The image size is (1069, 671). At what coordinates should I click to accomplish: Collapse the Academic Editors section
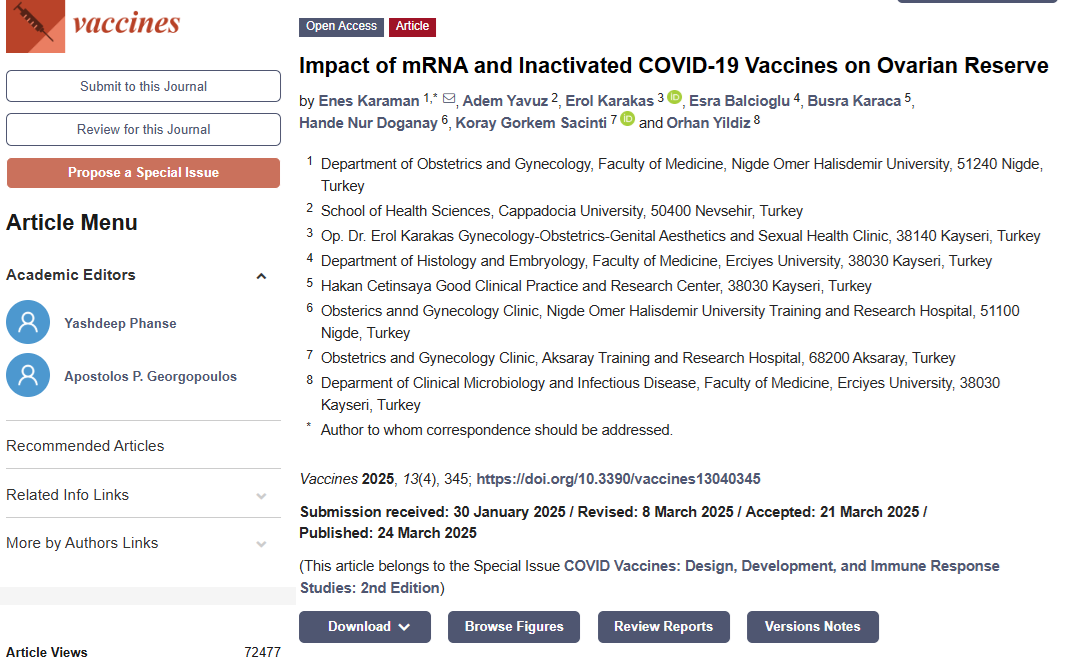261,276
